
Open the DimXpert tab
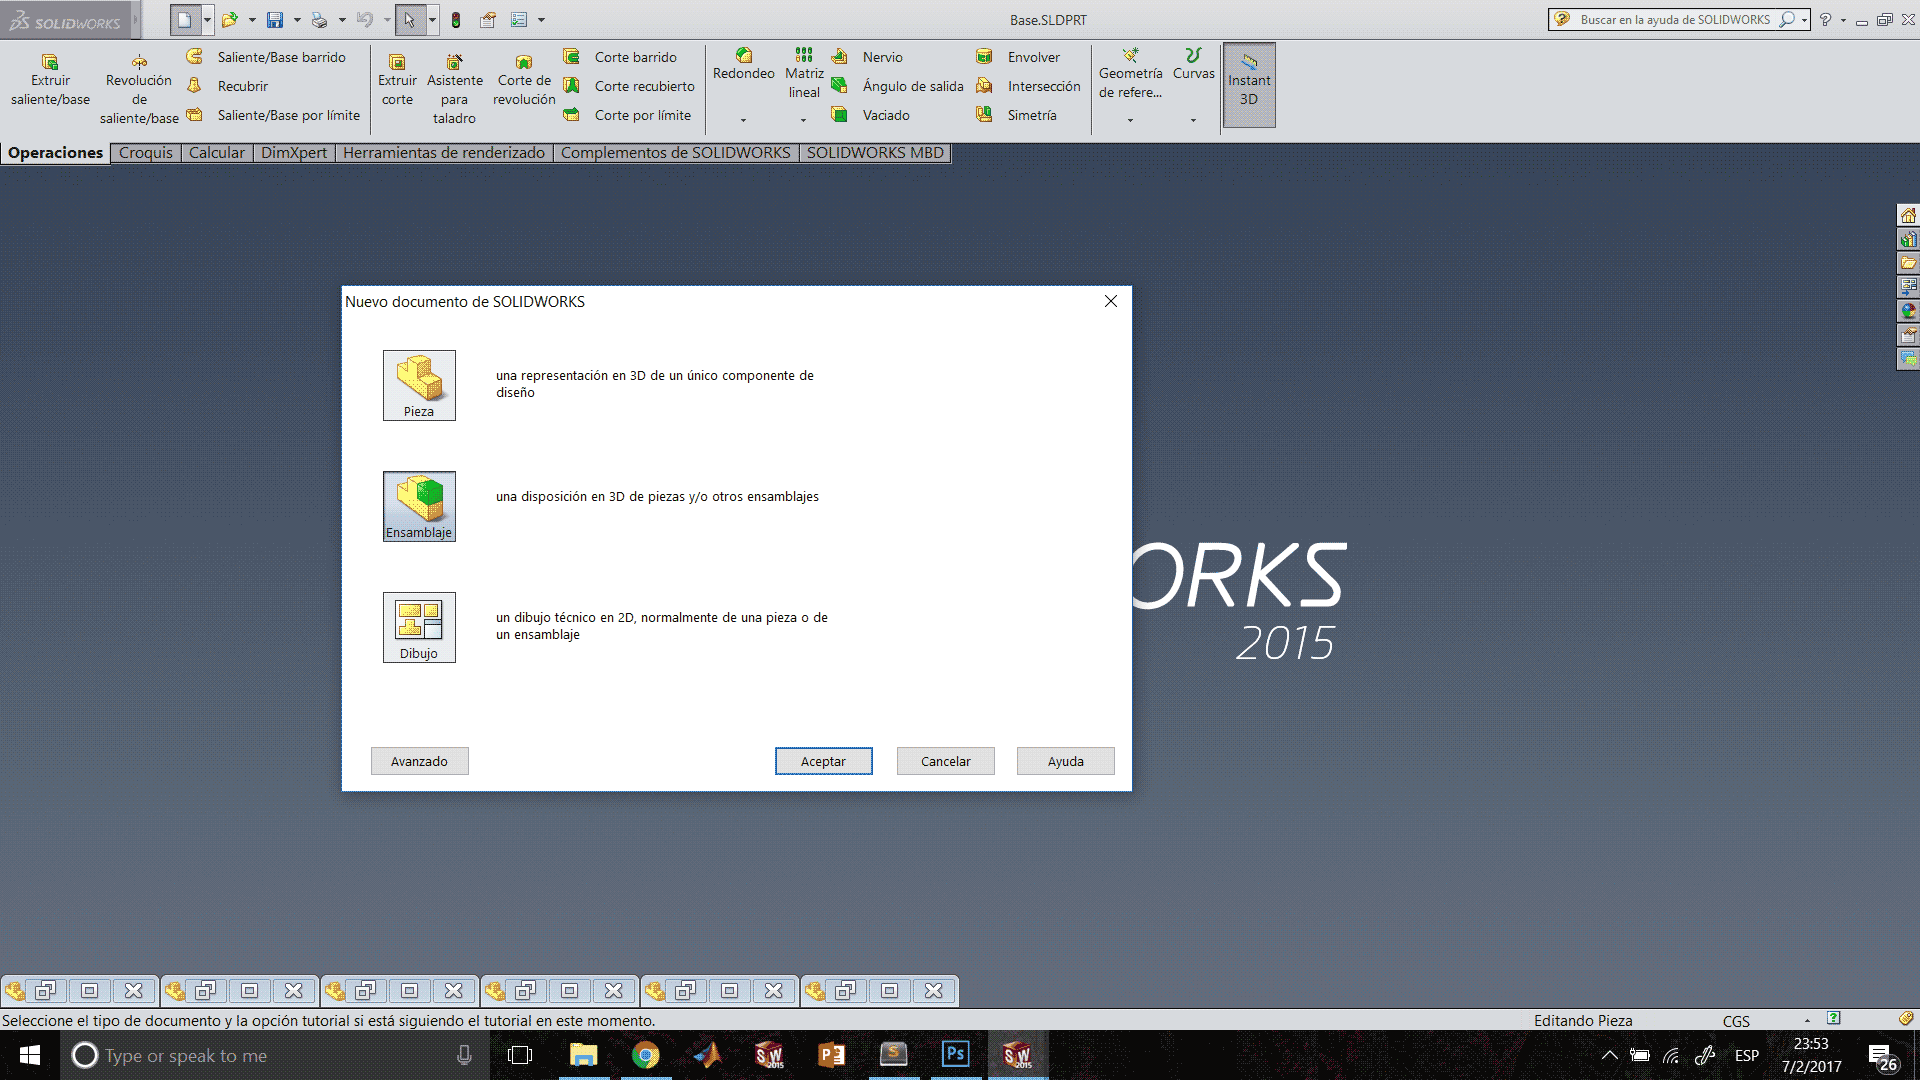click(x=294, y=153)
